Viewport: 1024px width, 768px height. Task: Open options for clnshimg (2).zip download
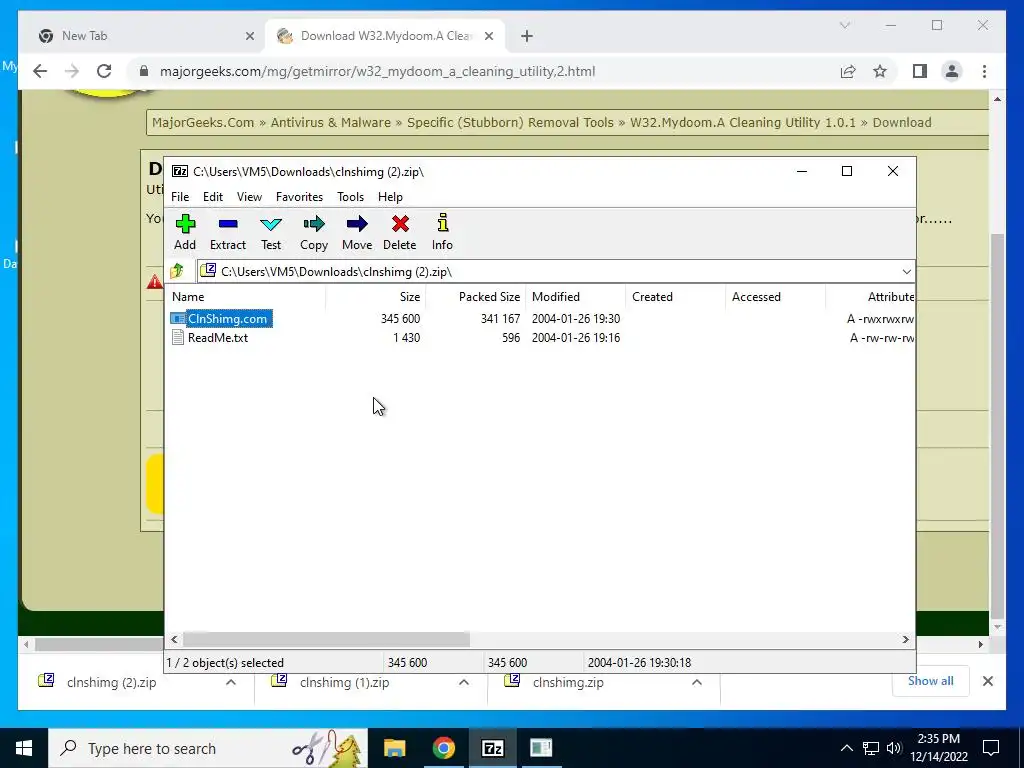point(231,682)
